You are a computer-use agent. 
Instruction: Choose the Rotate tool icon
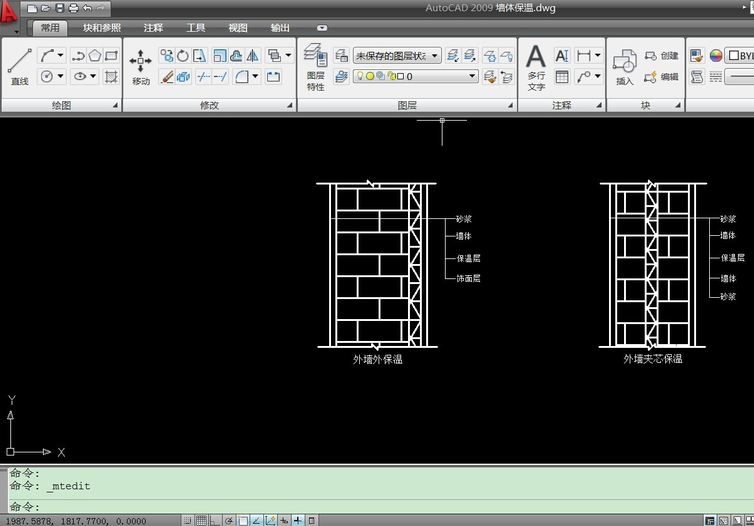pos(183,56)
